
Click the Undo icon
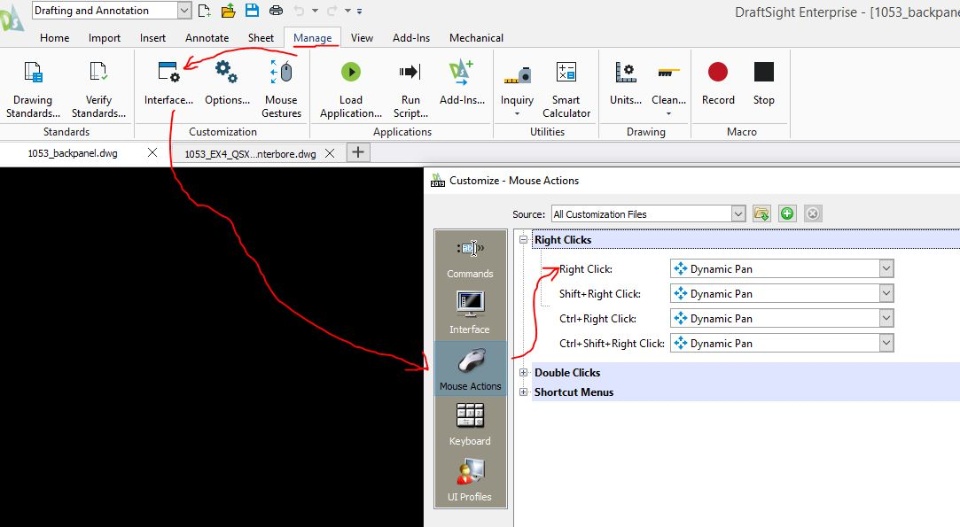click(299, 10)
